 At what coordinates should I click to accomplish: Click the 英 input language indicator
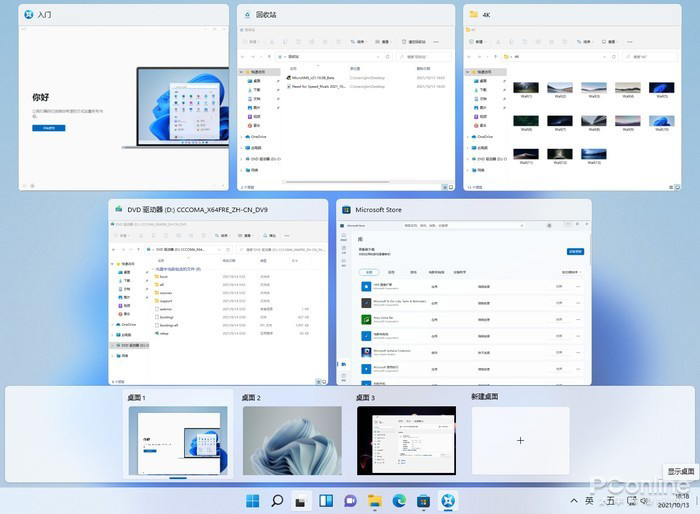(591, 500)
